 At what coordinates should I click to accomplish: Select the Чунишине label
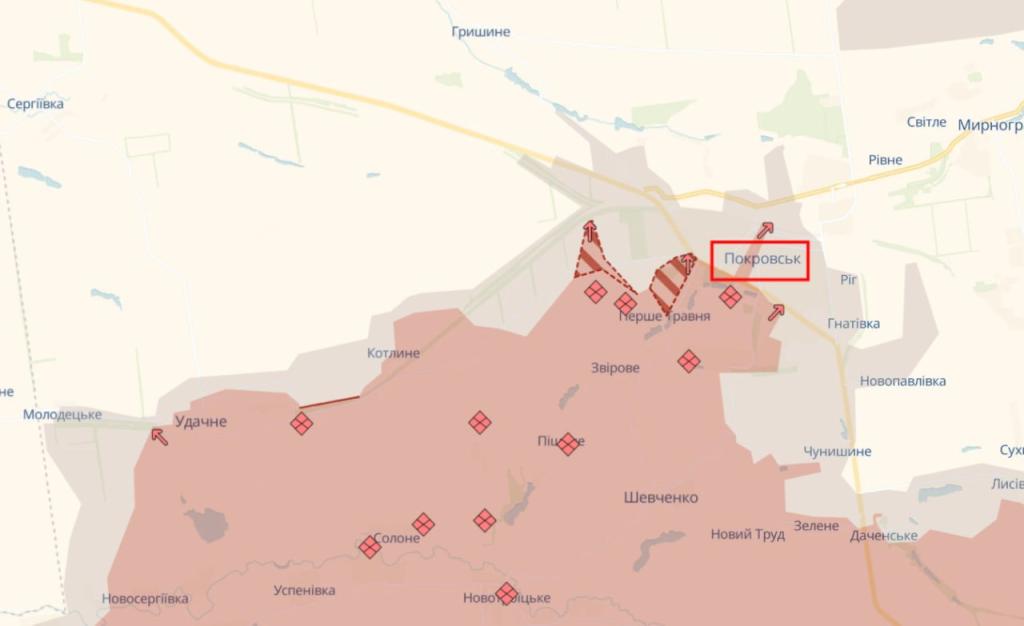click(x=837, y=451)
